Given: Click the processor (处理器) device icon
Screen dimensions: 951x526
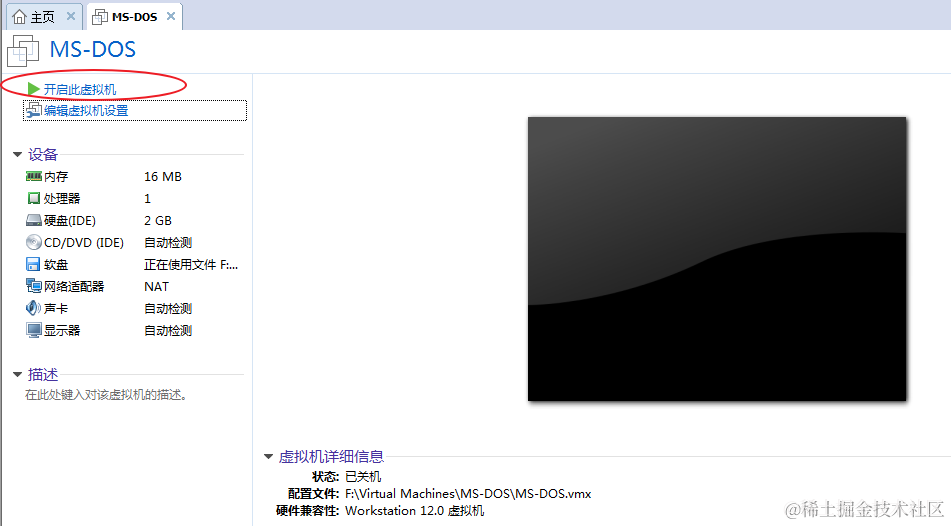Looking at the screenshot, I should (34, 198).
